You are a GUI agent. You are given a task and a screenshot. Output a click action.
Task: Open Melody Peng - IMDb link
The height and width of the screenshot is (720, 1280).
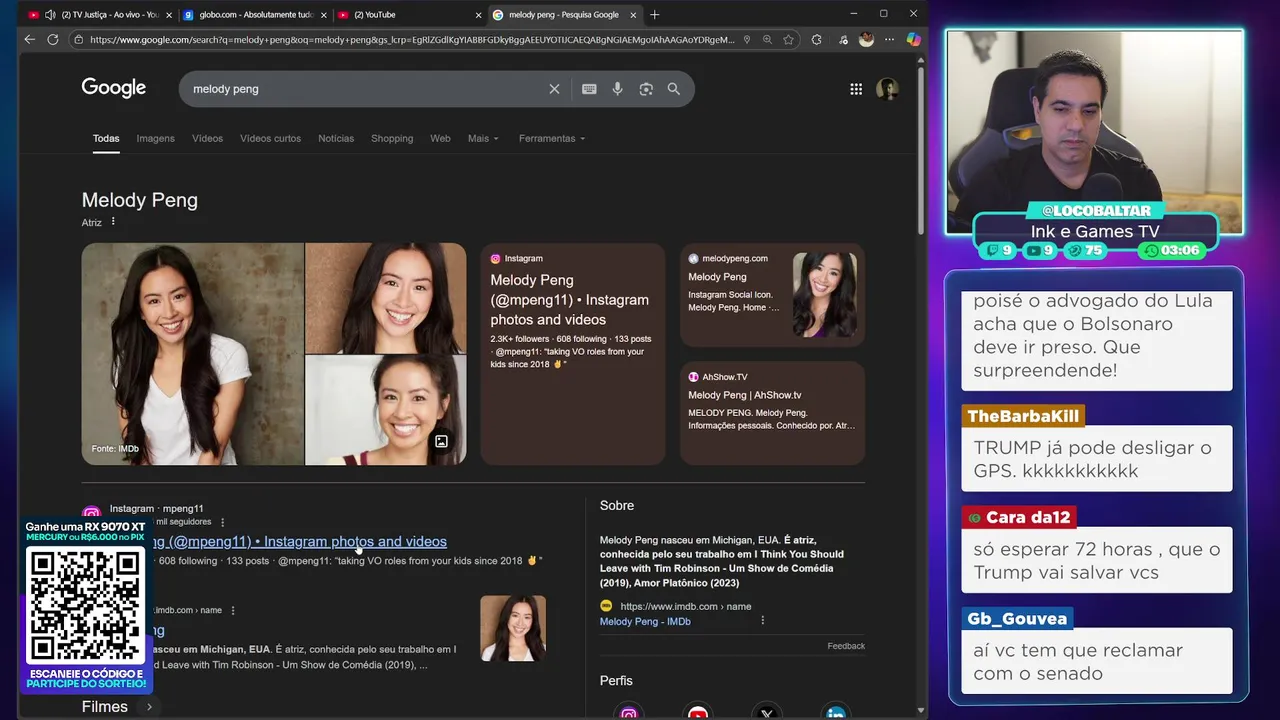[x=645, y=621]
